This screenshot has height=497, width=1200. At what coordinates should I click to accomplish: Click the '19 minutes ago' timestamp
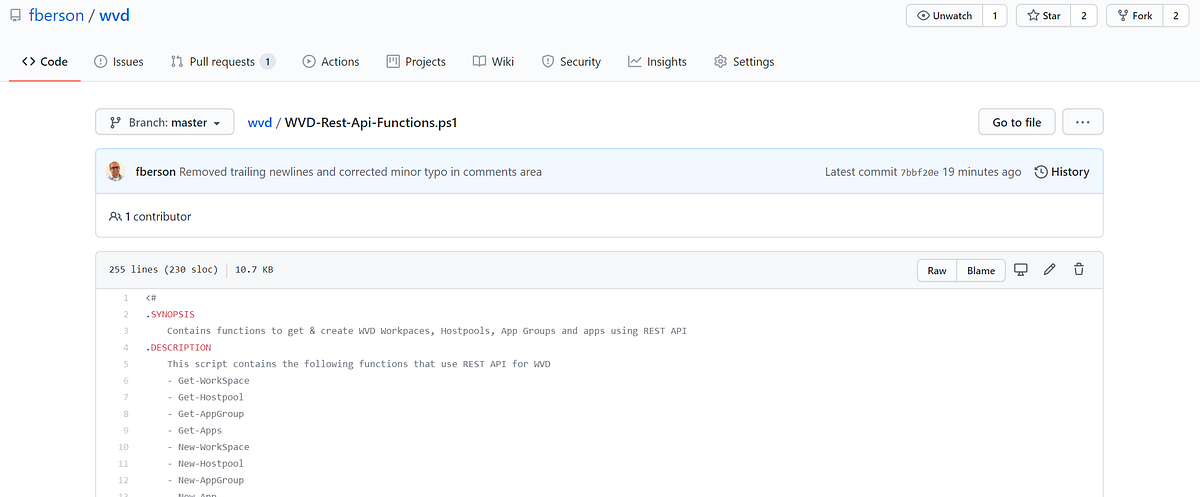tap(982, 172)
